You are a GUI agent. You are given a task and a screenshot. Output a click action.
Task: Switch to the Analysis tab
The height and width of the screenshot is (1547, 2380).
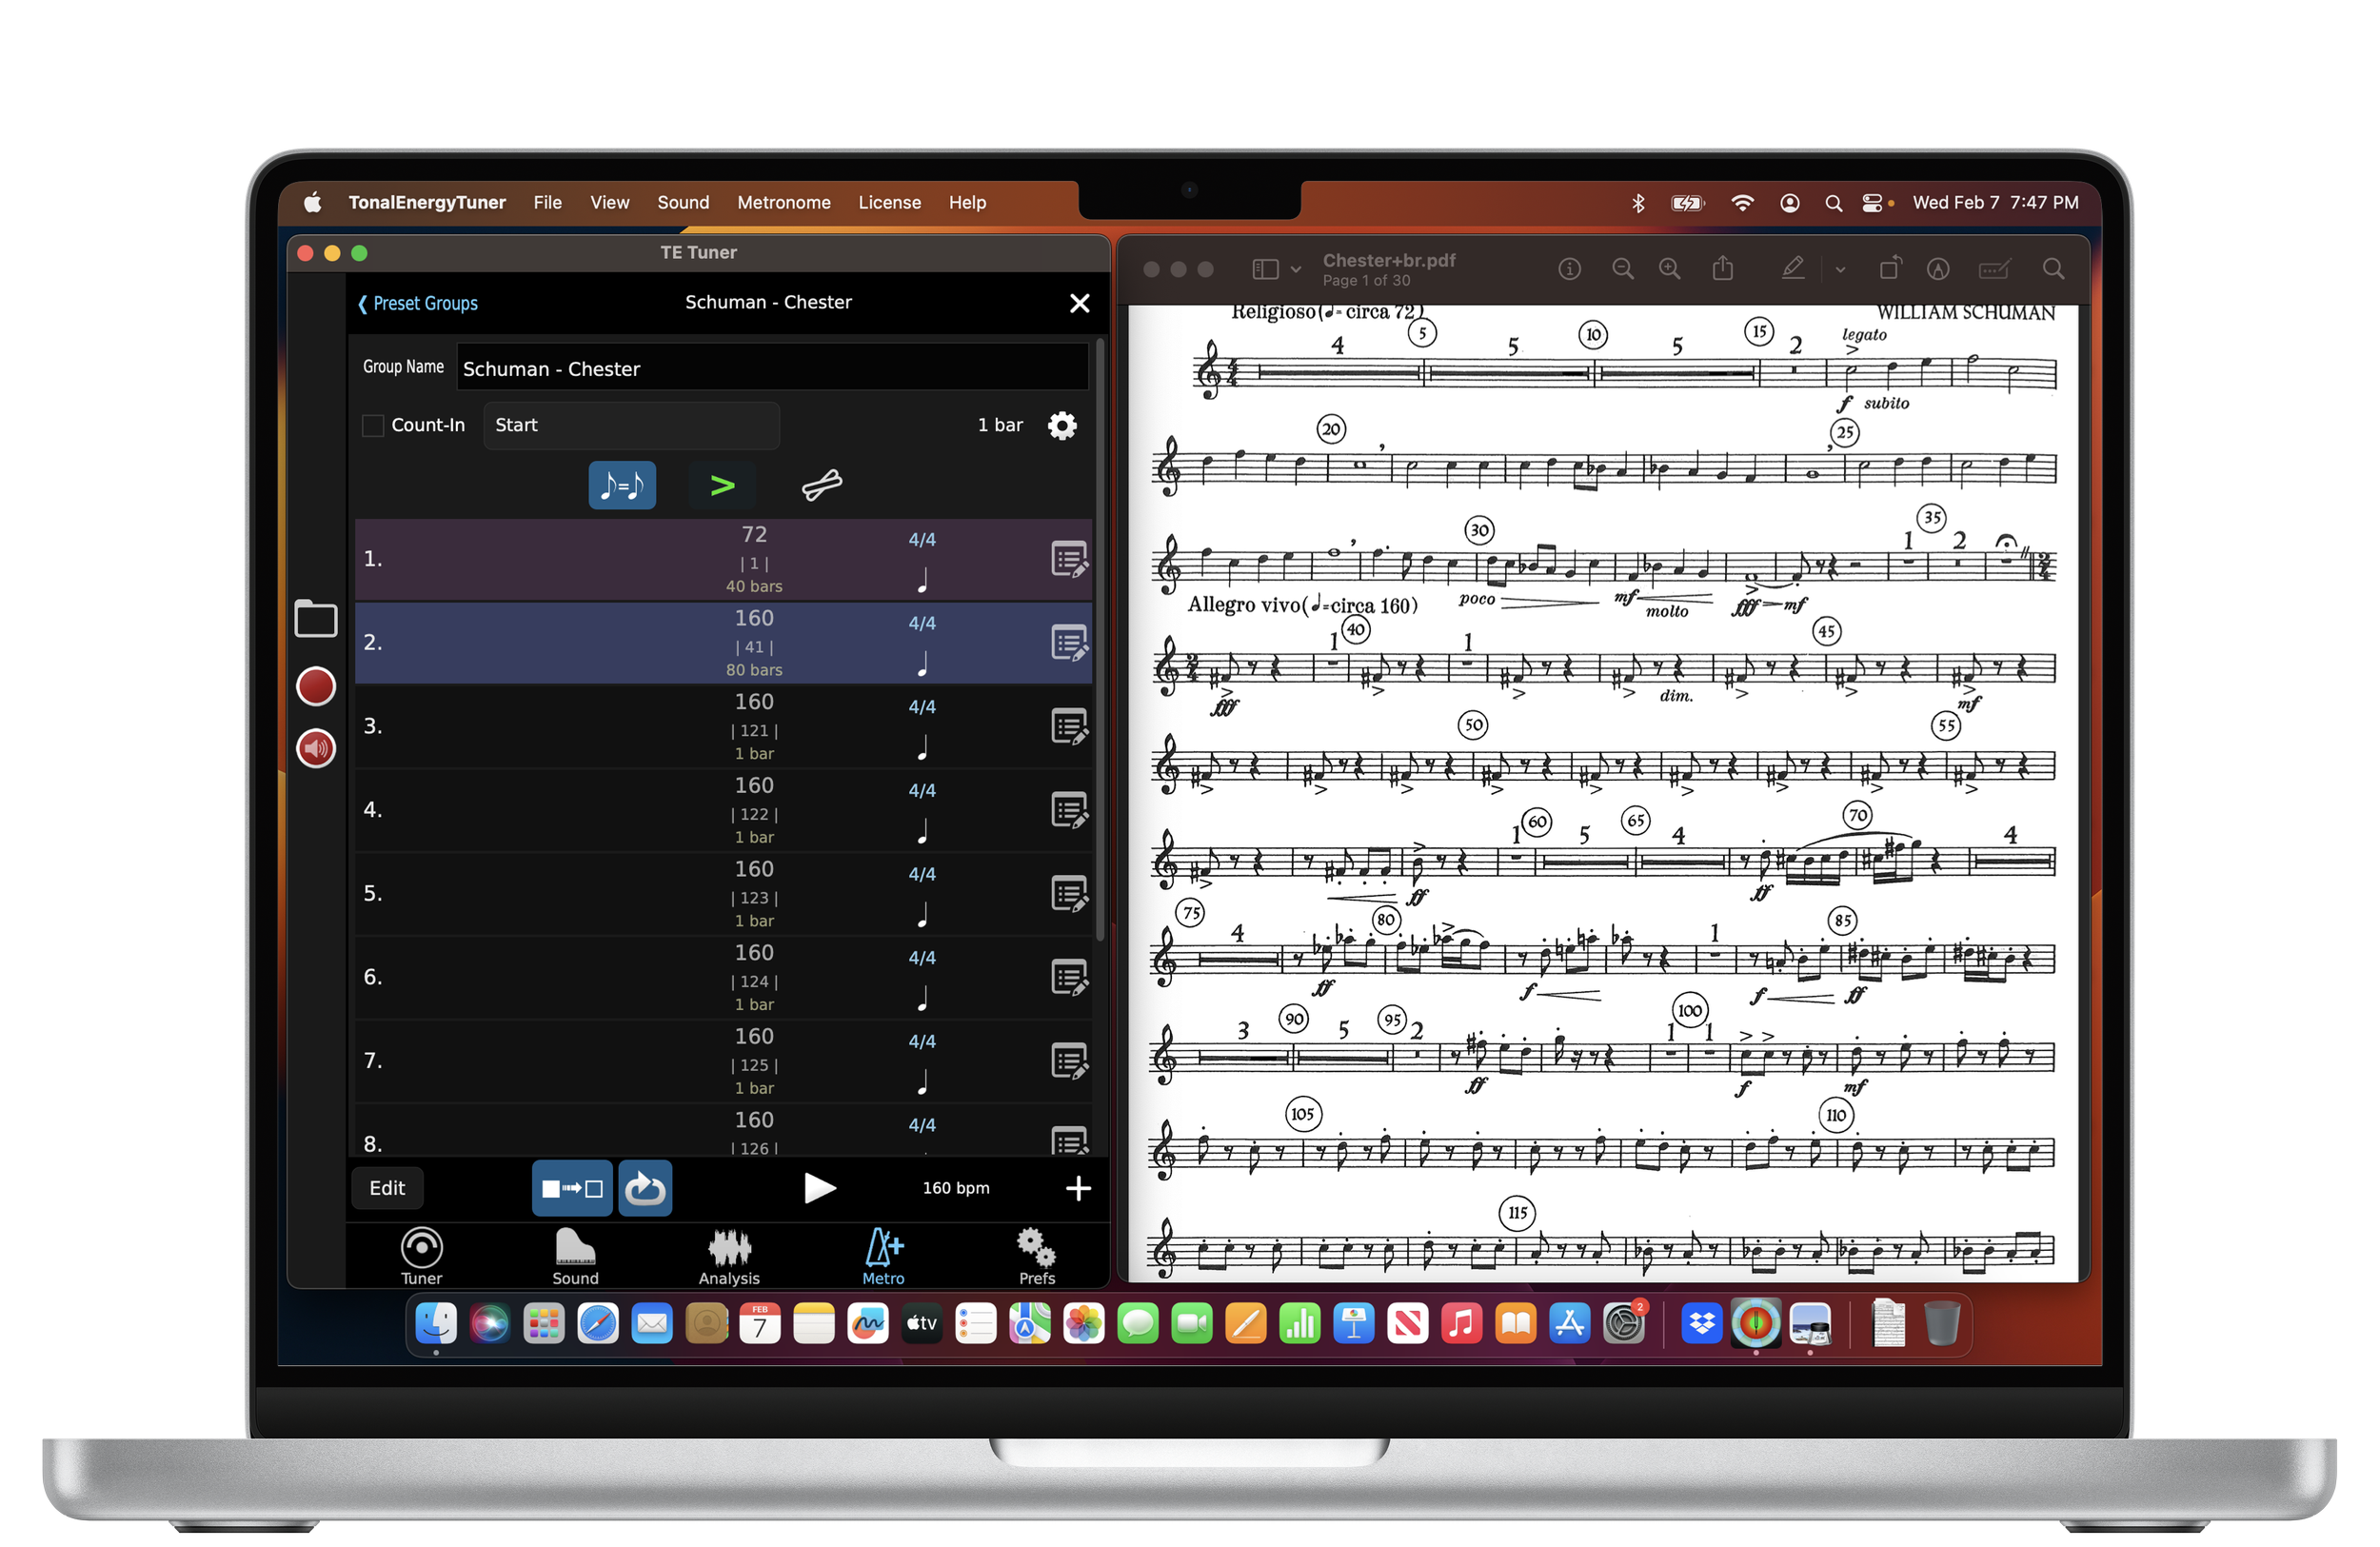[729, 1257]
